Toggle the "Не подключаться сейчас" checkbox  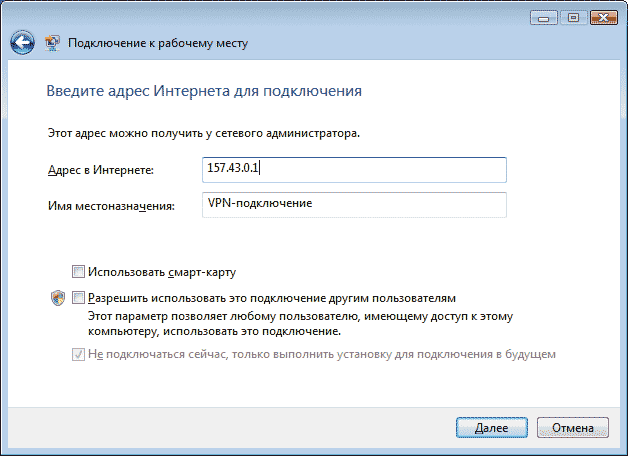[x=78, y=354]
